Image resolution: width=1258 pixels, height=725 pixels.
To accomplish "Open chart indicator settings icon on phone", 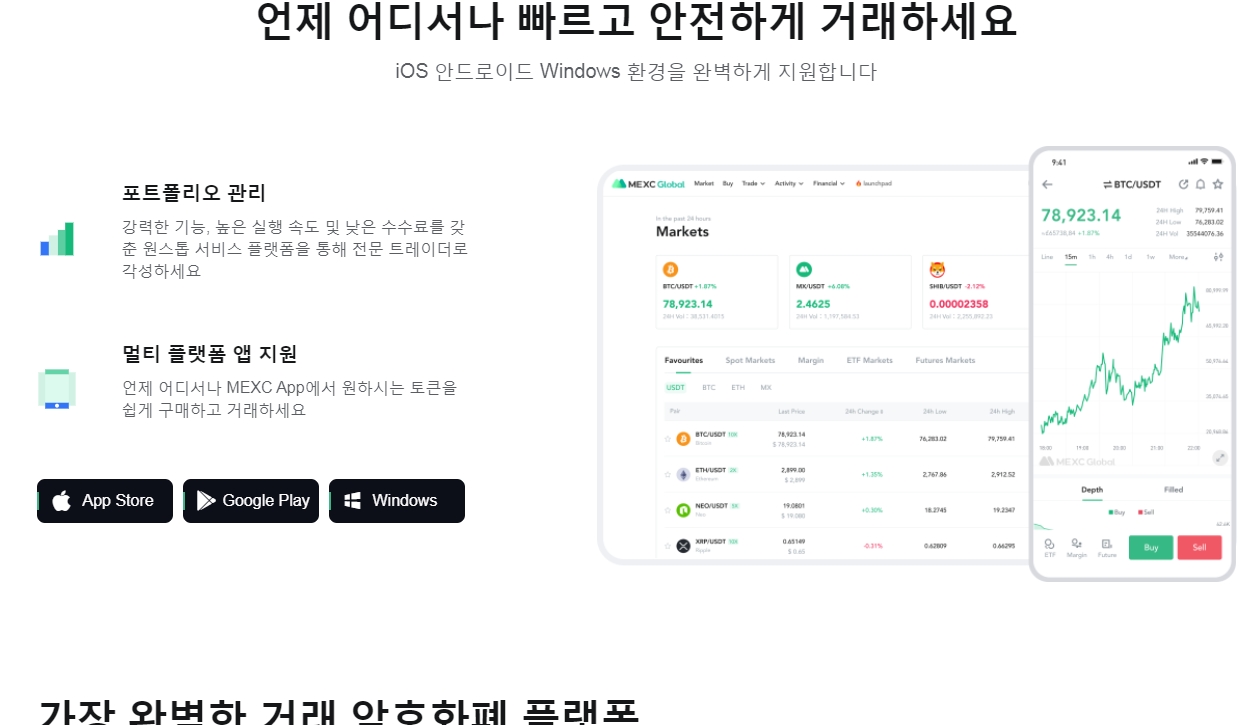I will click(1218, 257).
